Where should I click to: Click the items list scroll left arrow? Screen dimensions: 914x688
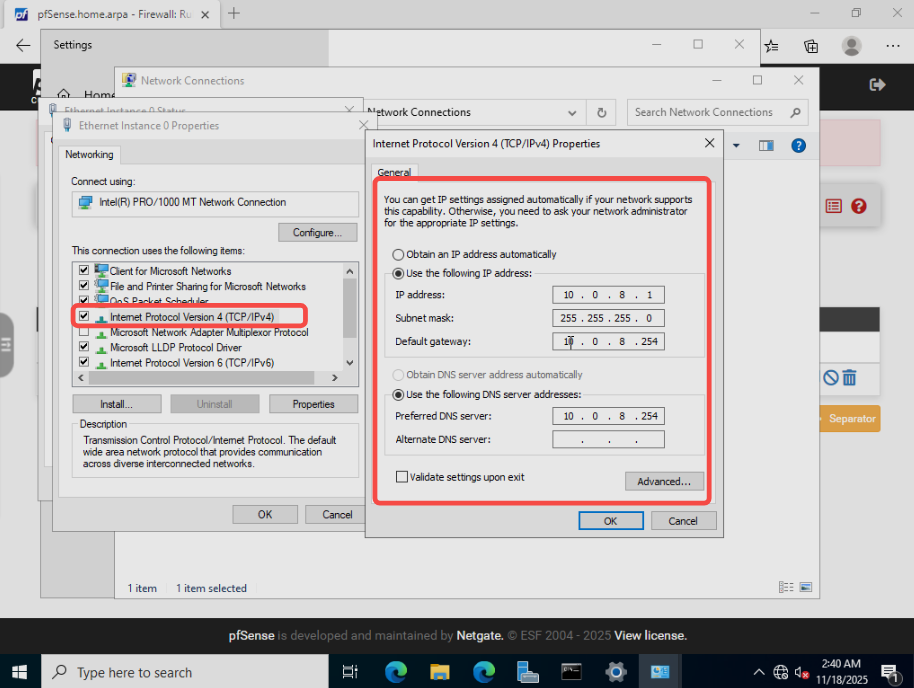(81, 378)
